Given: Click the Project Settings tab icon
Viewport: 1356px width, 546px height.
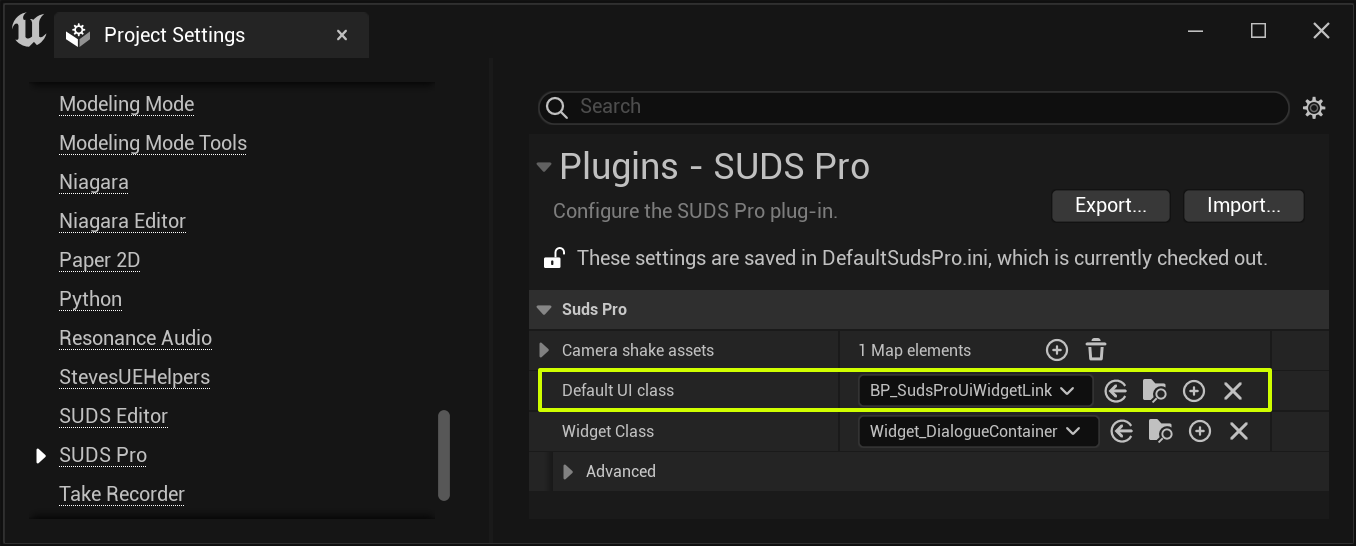Looking at the screenshot, I should pyautogui.click(x=77, y=36).
